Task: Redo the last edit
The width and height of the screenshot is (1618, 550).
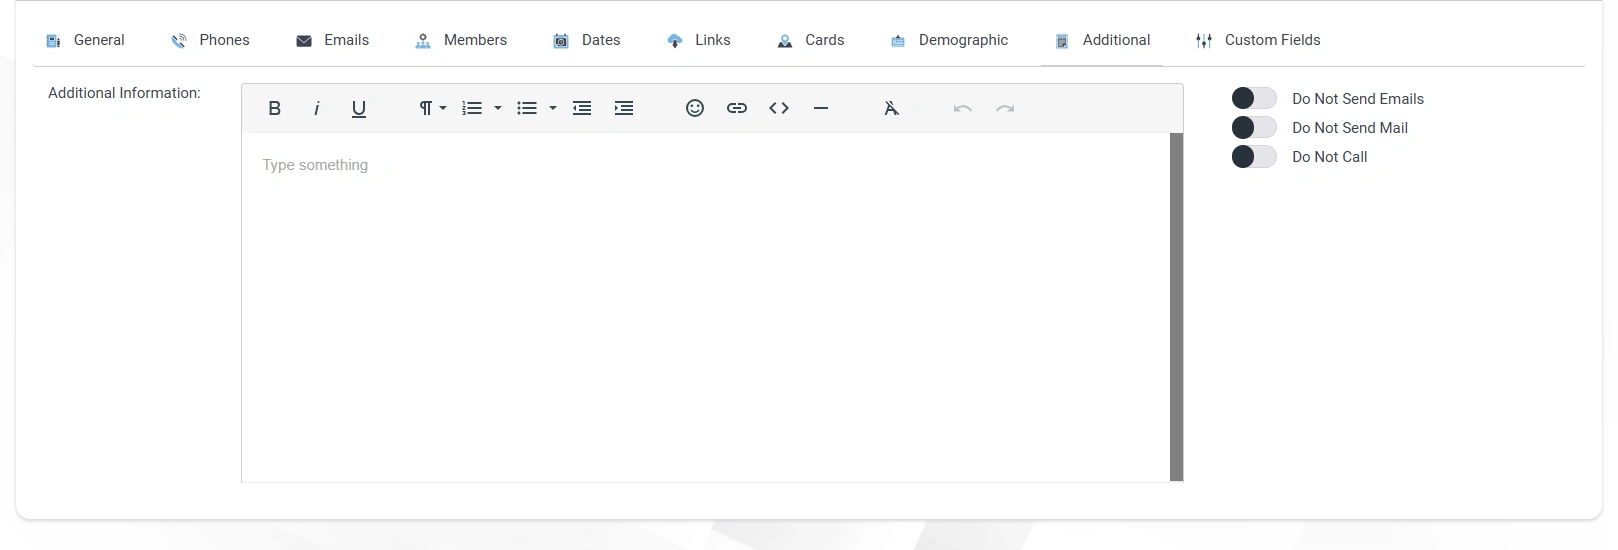Action: pos(1005,108)
